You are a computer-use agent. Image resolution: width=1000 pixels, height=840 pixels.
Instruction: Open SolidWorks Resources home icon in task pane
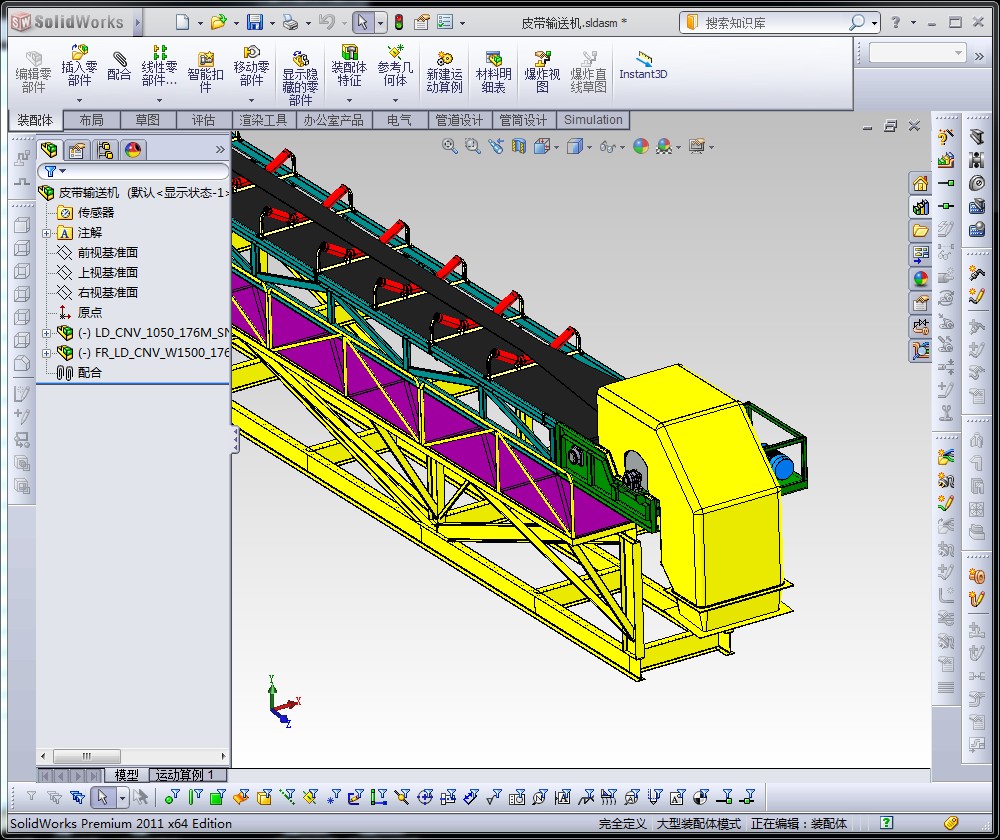click(x=920, y=184)
